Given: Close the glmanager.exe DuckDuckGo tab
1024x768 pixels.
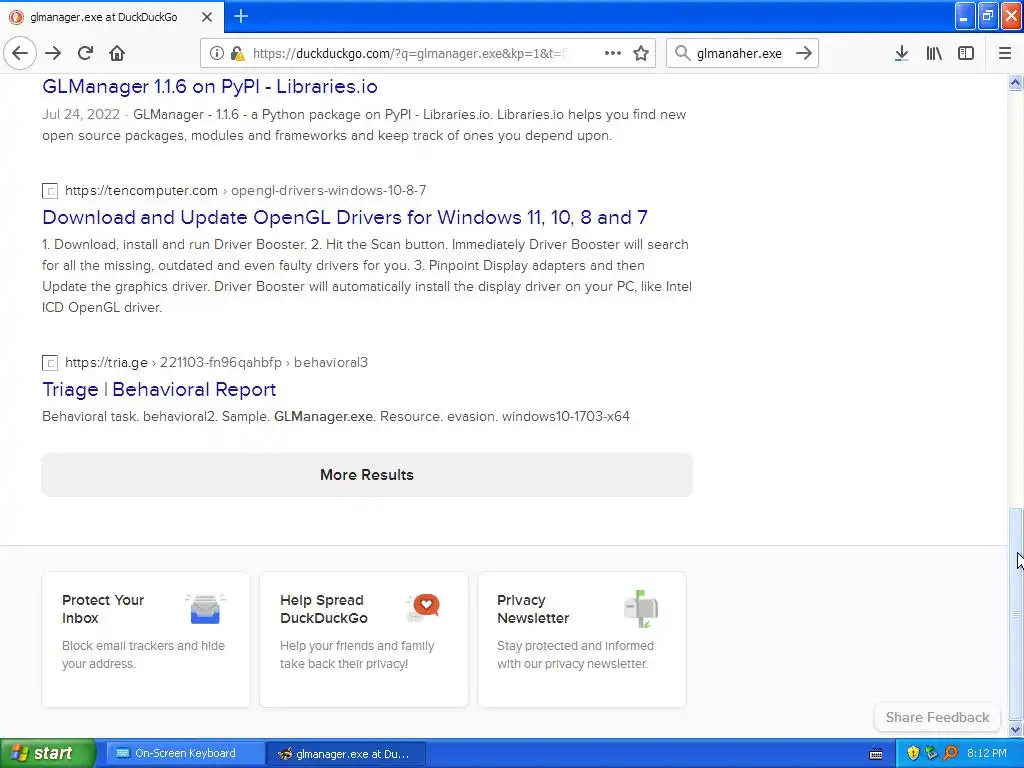Looking at the screenshot, I should (x=207, y=17).
